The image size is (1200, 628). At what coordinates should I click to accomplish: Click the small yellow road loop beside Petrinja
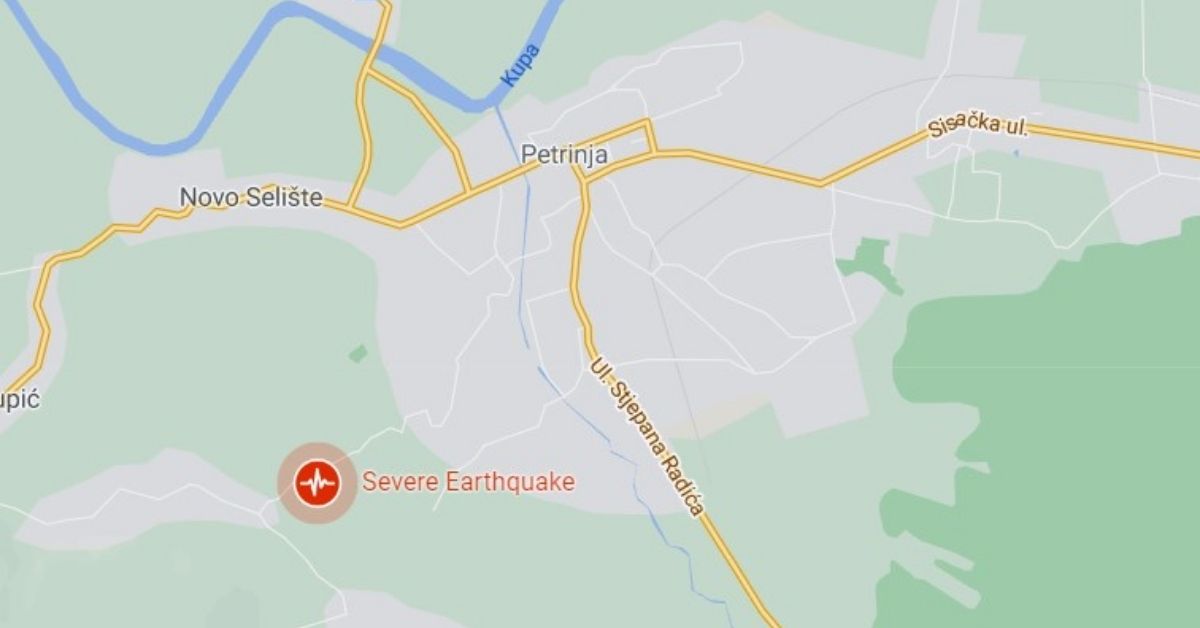617,149
